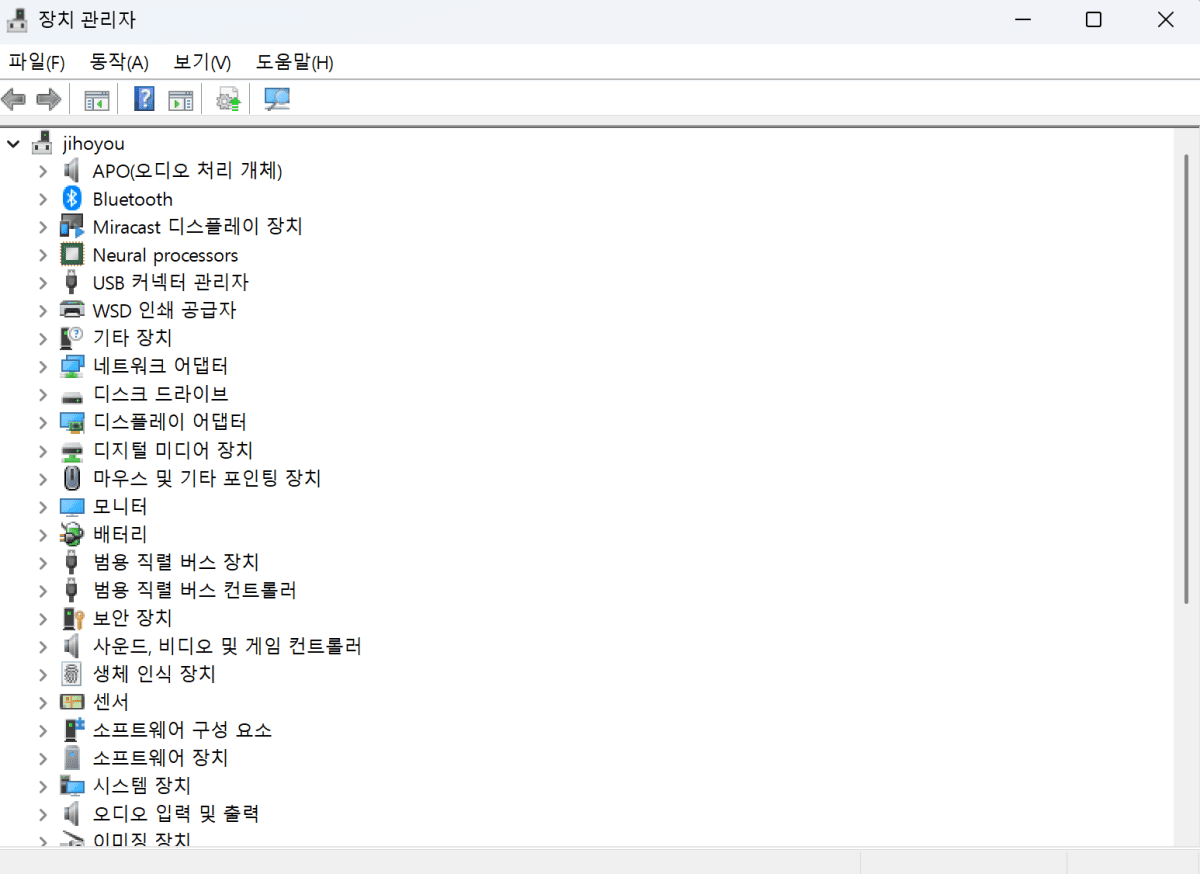Select the computer icon next to jihoyou

click(41, 143)
